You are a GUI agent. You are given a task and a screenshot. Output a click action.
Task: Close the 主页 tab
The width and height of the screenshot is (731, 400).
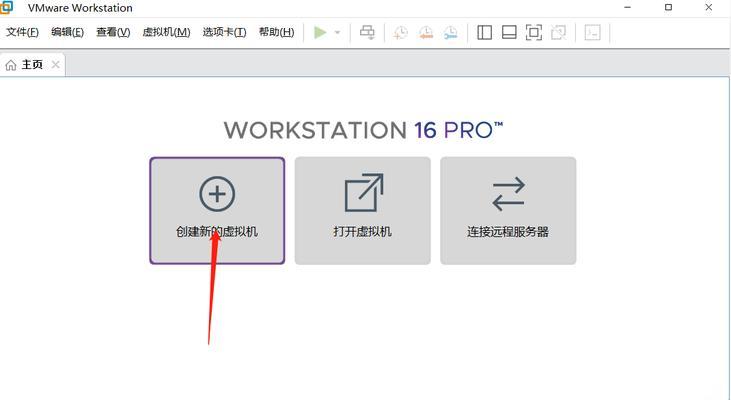55,64
